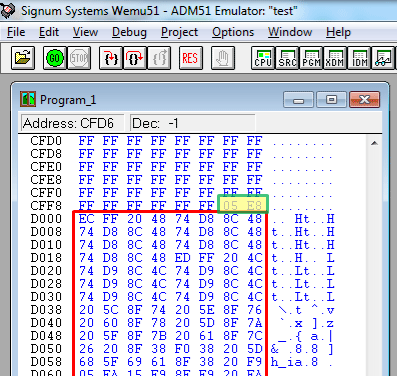This screenshot has height=376, width=397.
Task: Open the CPU window icon
Action: [263, 58]
